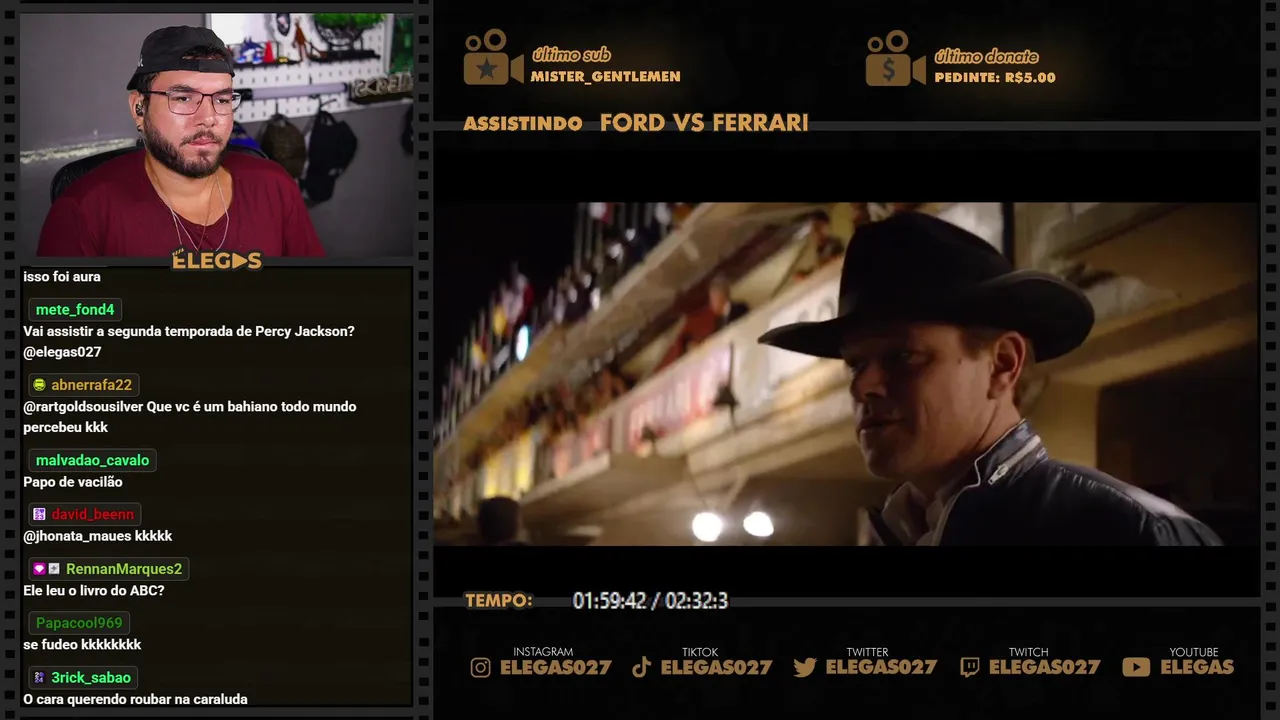This screenshot has height=720, width=1280.
Task: Click the 'último sub' heading
Action: pos(571,55)
